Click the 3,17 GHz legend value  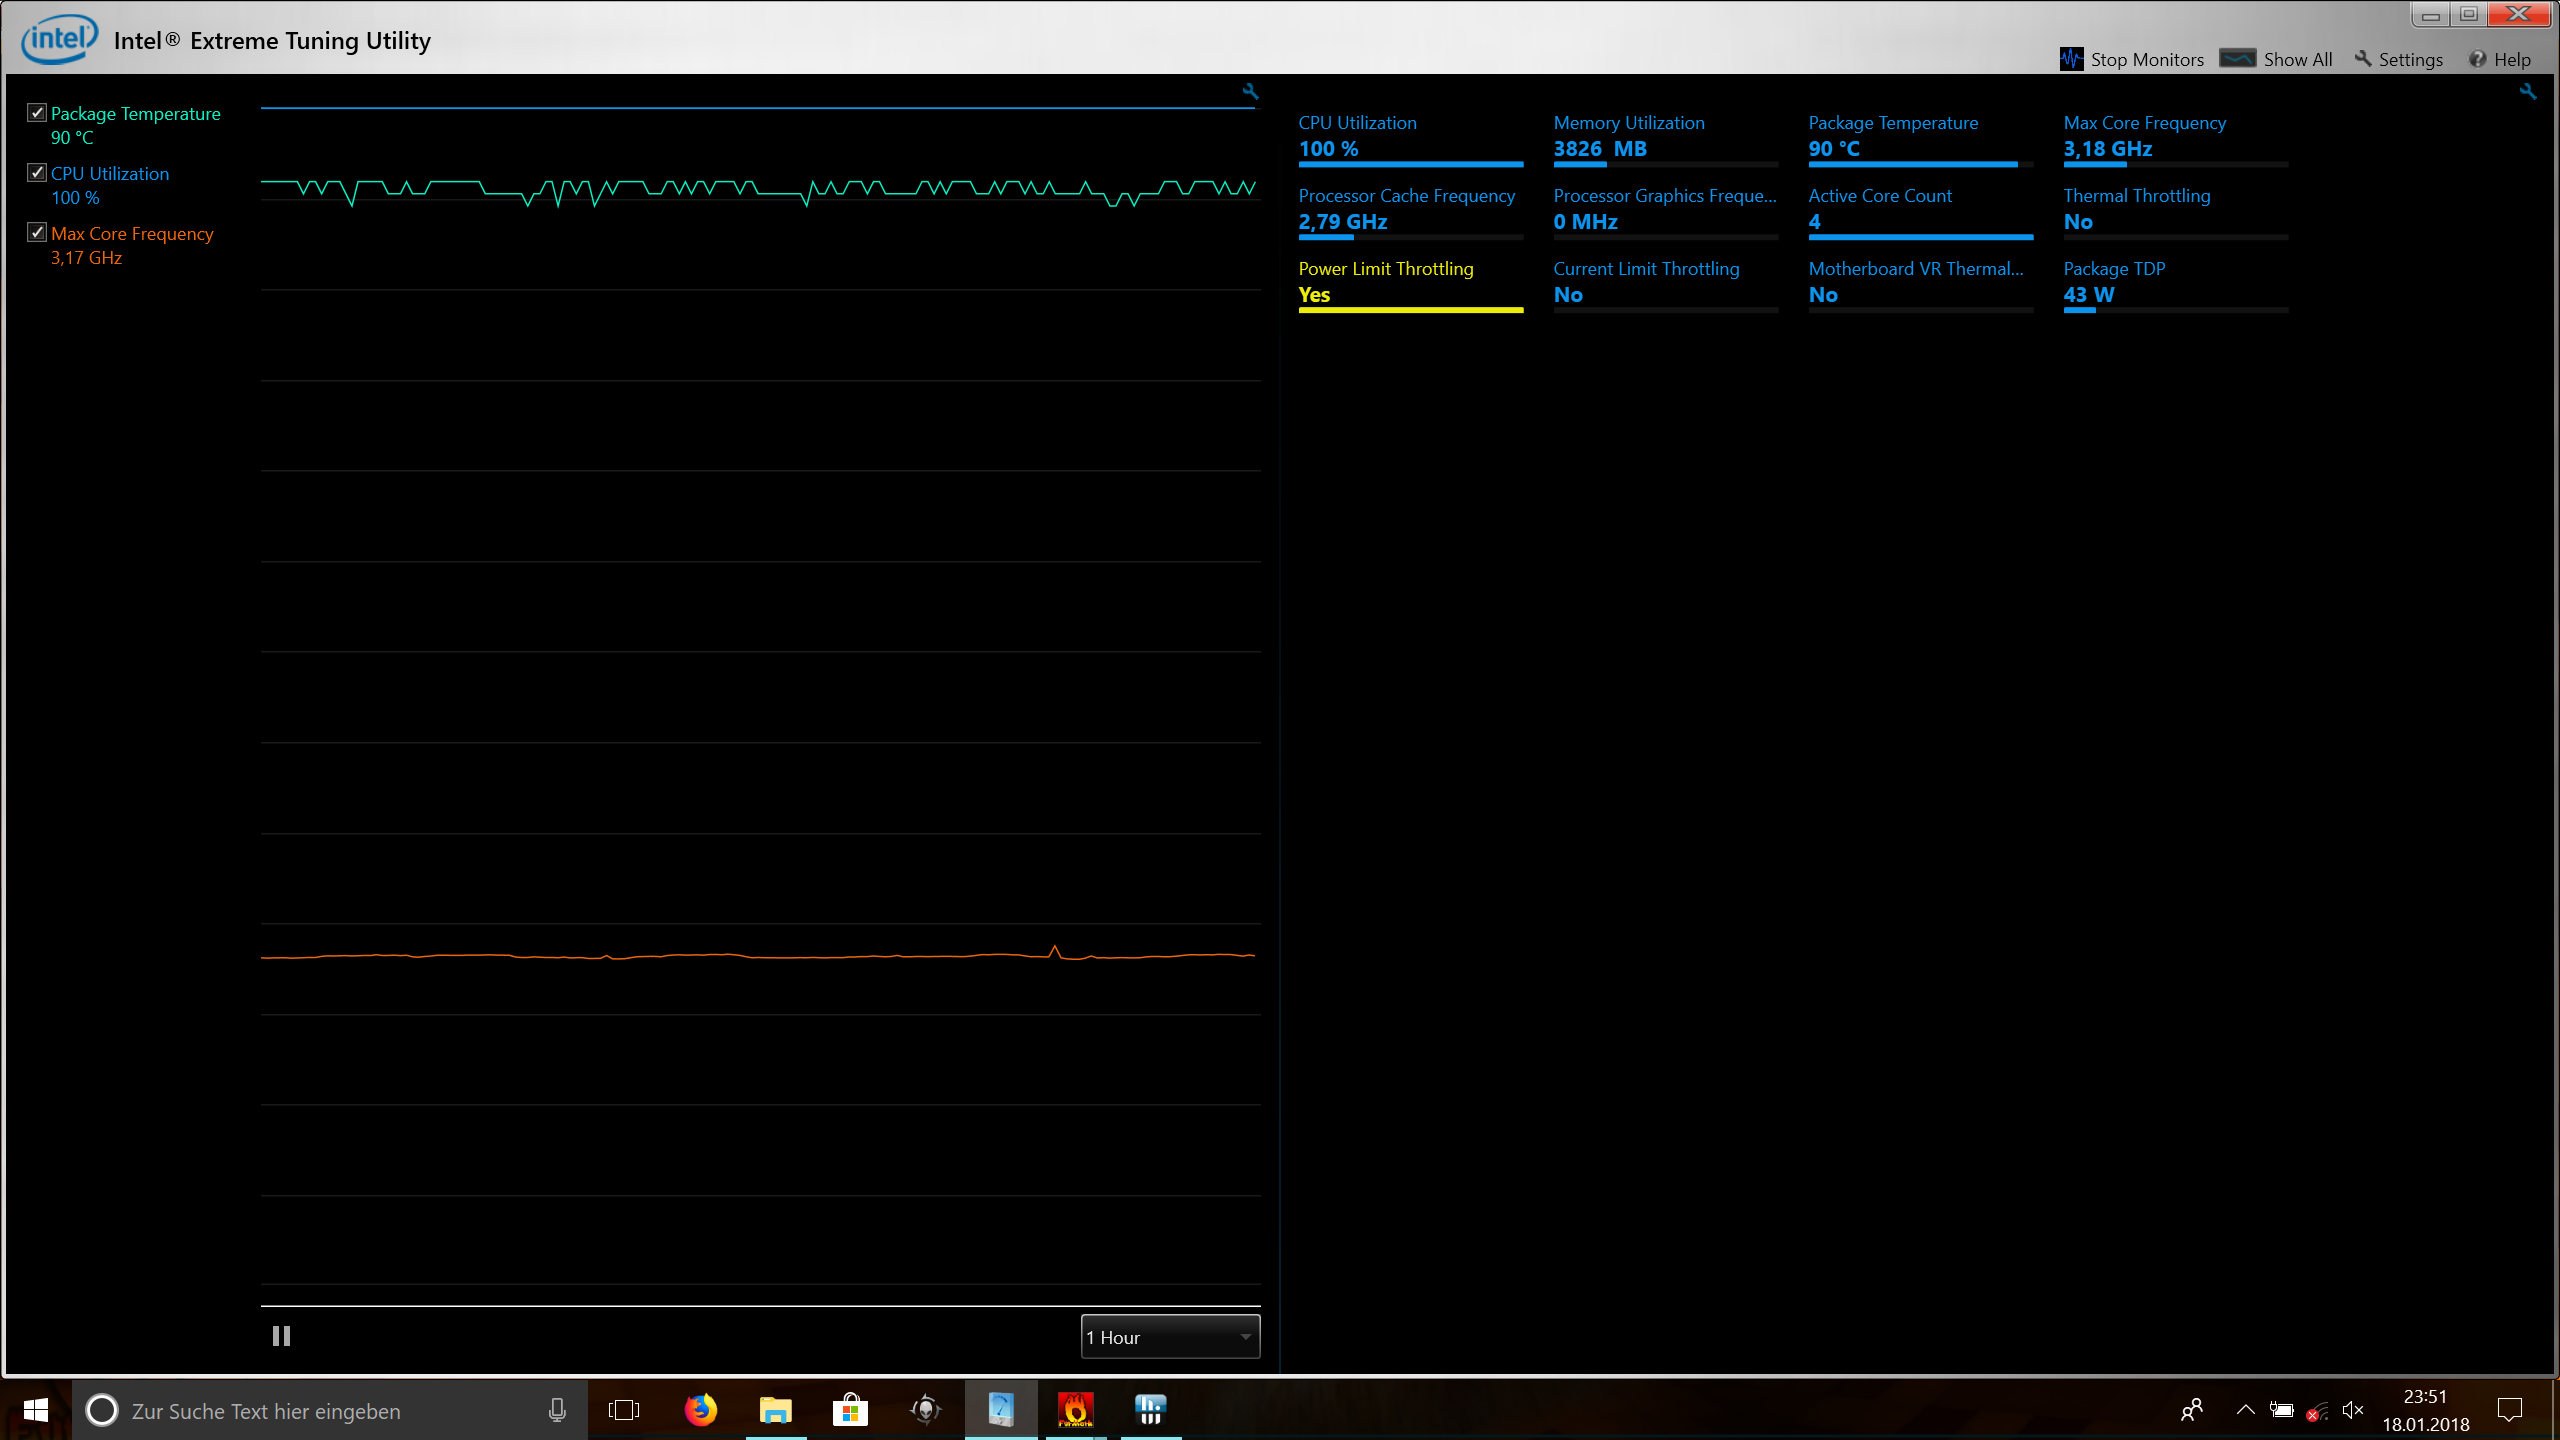86,258
